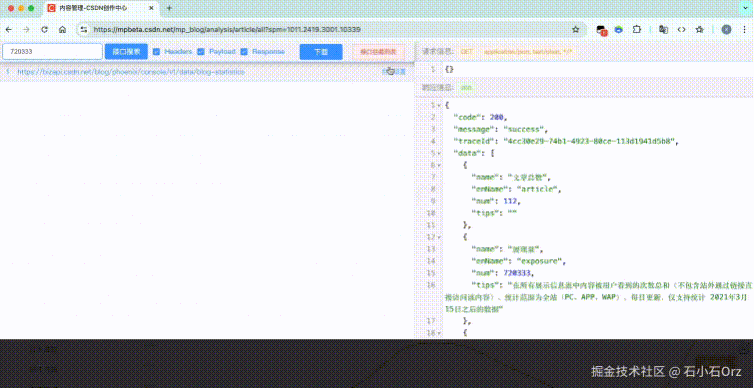Open the blue round extension icon

[x=619, y=29]
